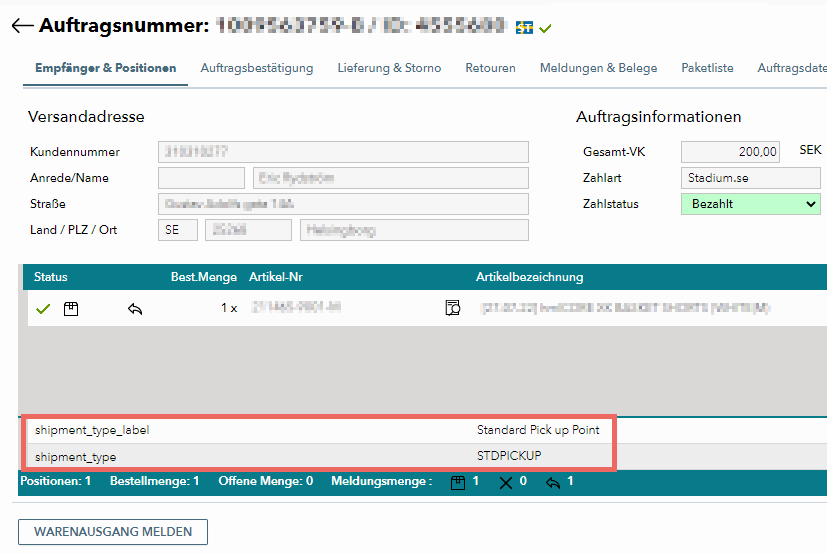The width and height of the screenshot is (827, 554).
Task: Click the country field showing SE
Action: point(178,230)
